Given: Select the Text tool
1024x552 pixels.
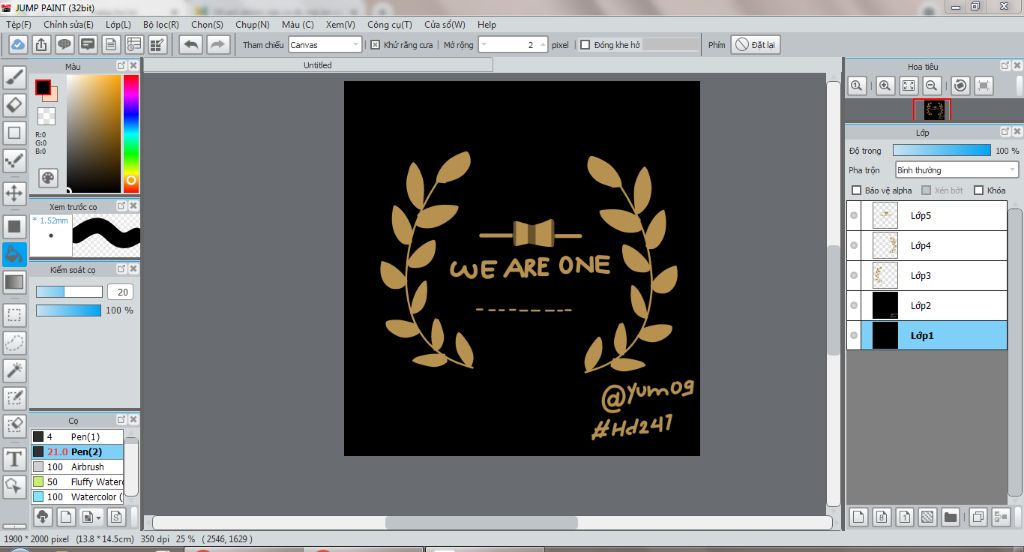Looking at the screenshot, I should pyautogui.click(x=14, y=459).
